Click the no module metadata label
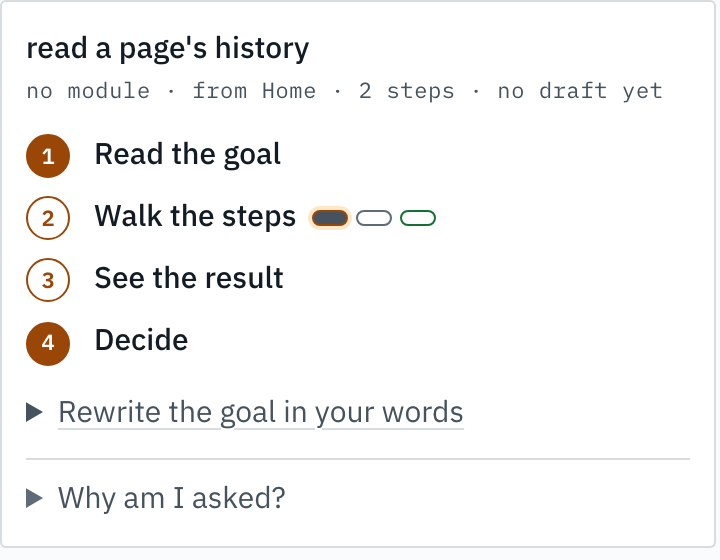The image size is (720, 560). [88, 91]
